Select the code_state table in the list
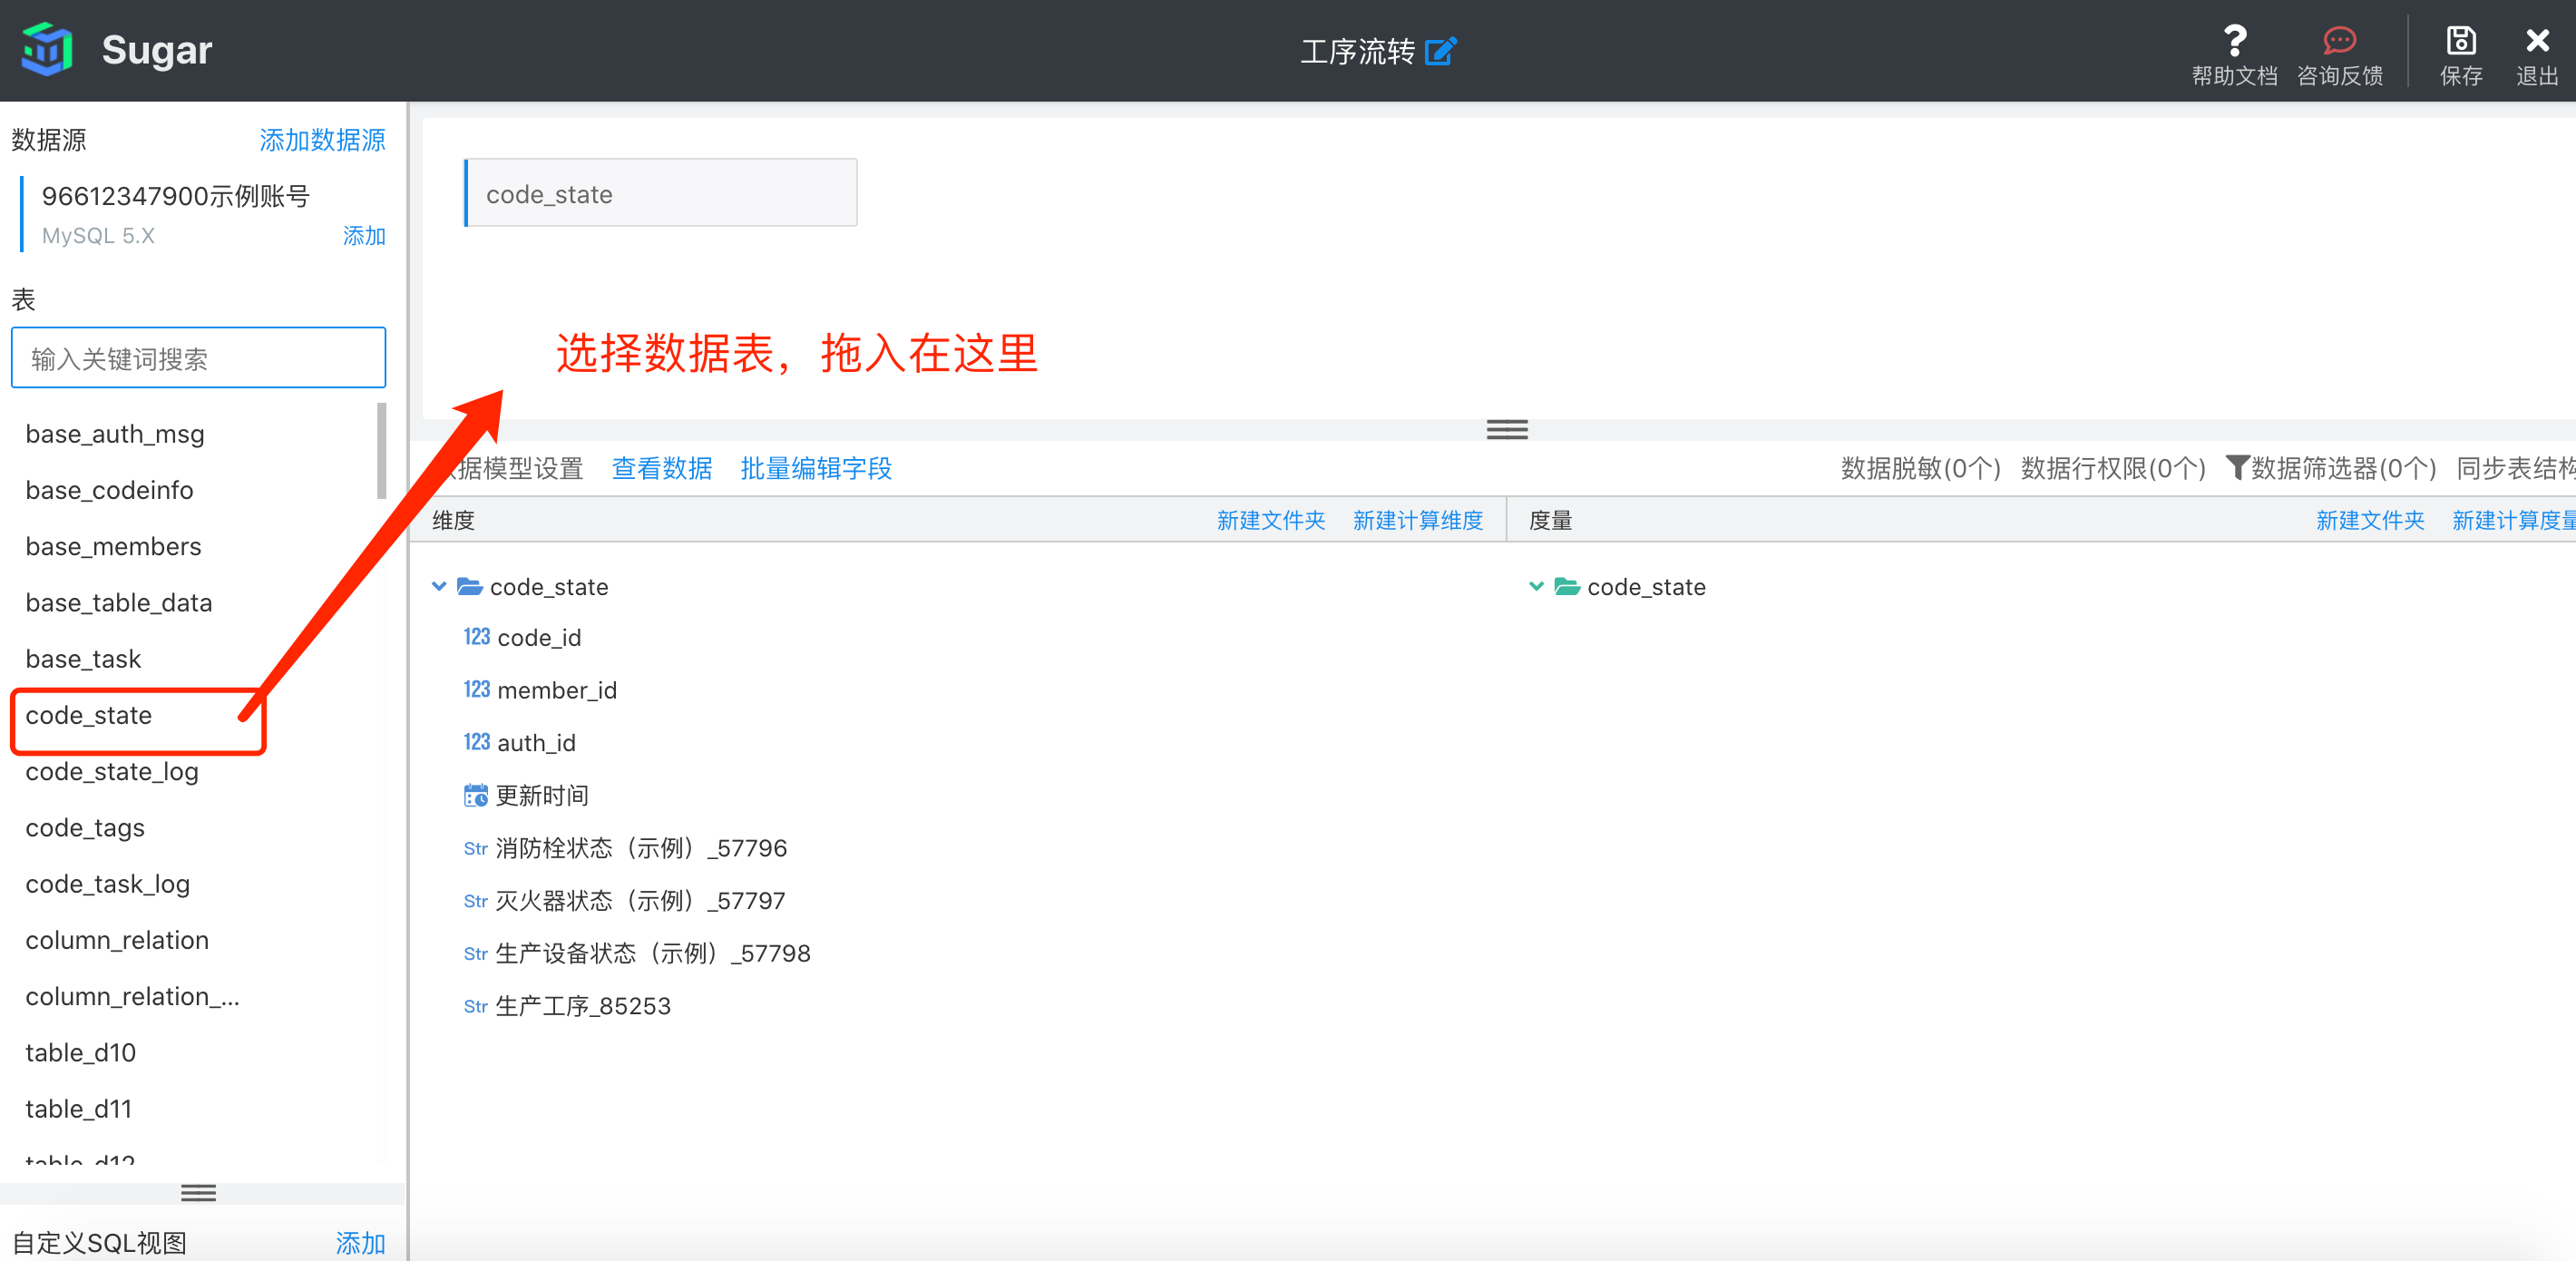This screenshot has width=2576, height=1261. coord(90,716)
